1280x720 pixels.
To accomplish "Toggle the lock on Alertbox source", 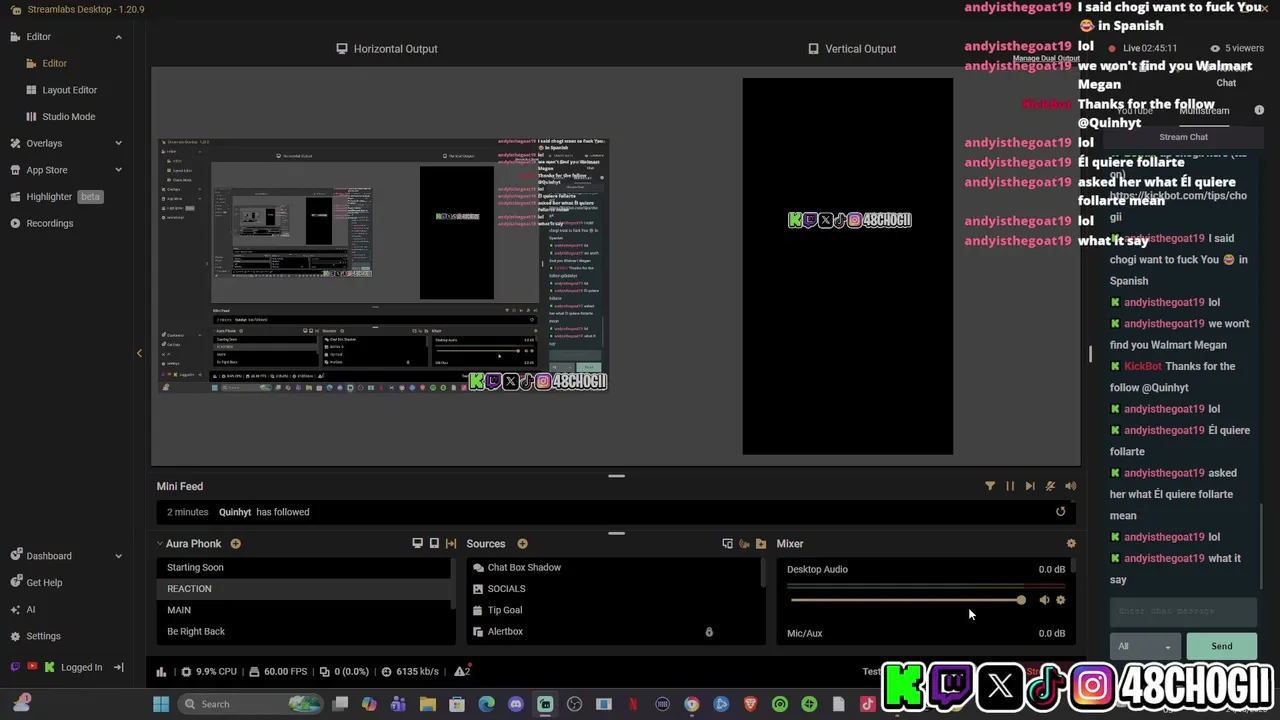I will click(709, 632).
